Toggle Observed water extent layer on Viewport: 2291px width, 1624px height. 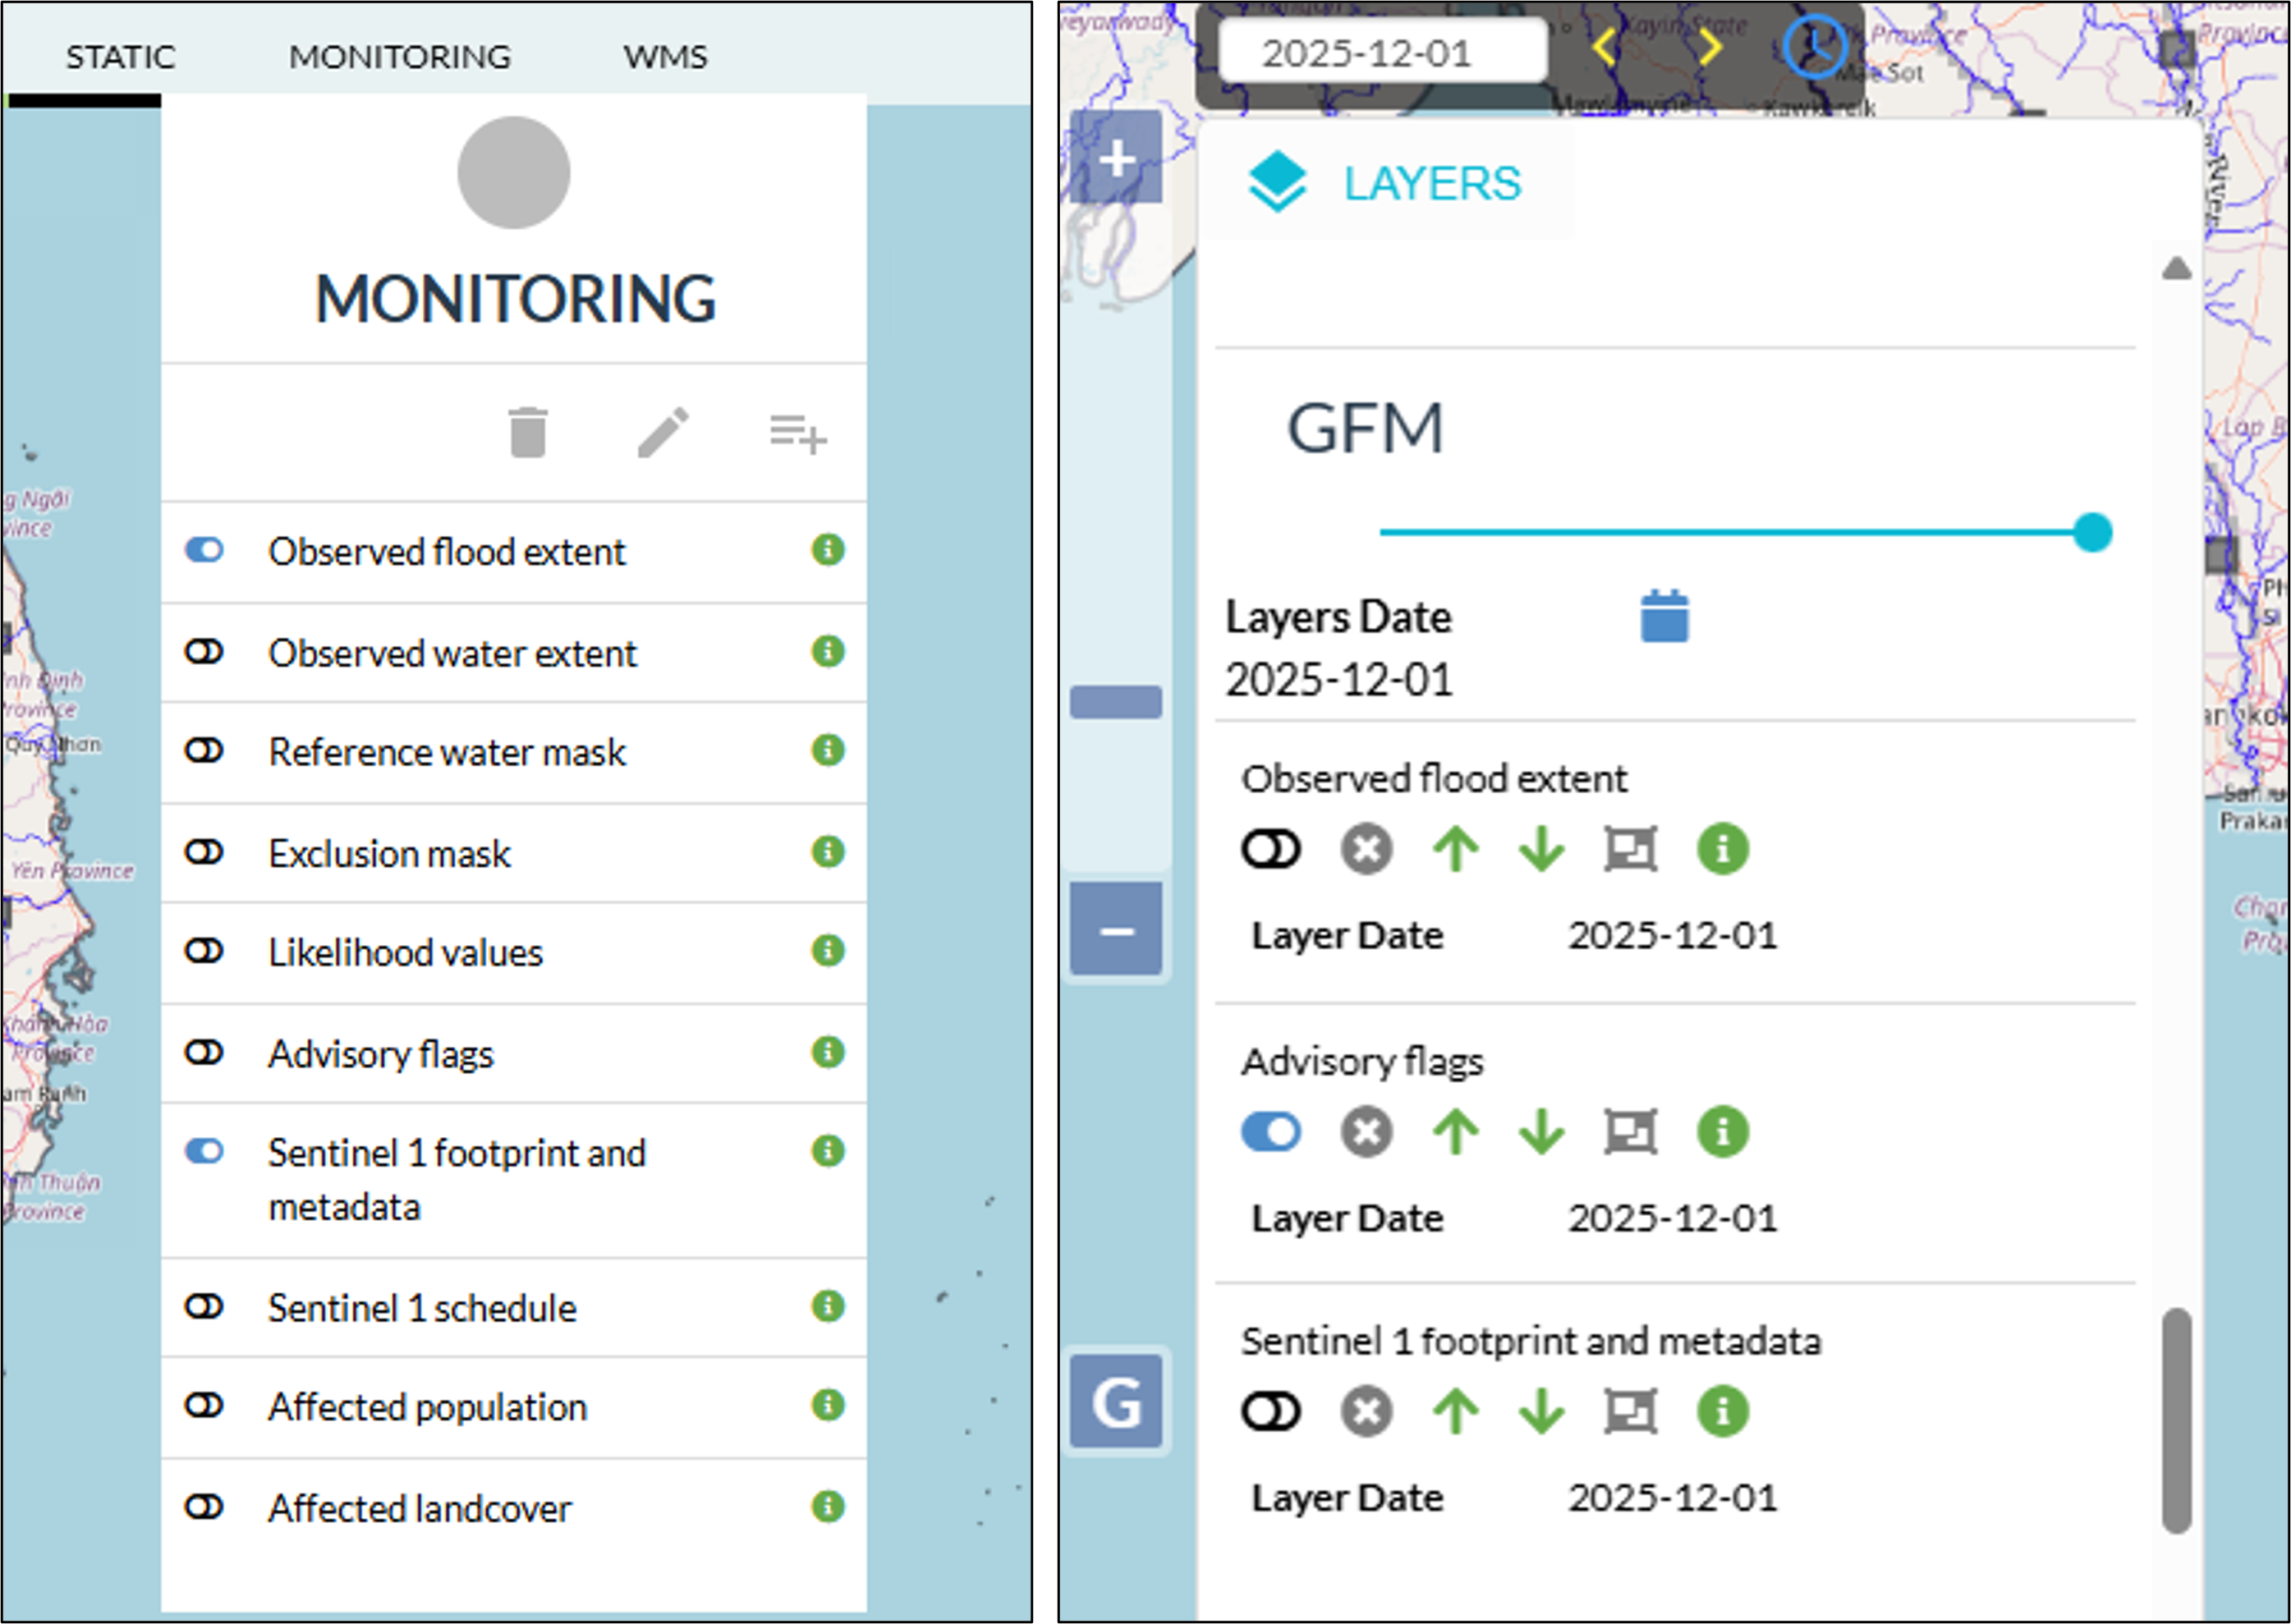pos(204,652)
